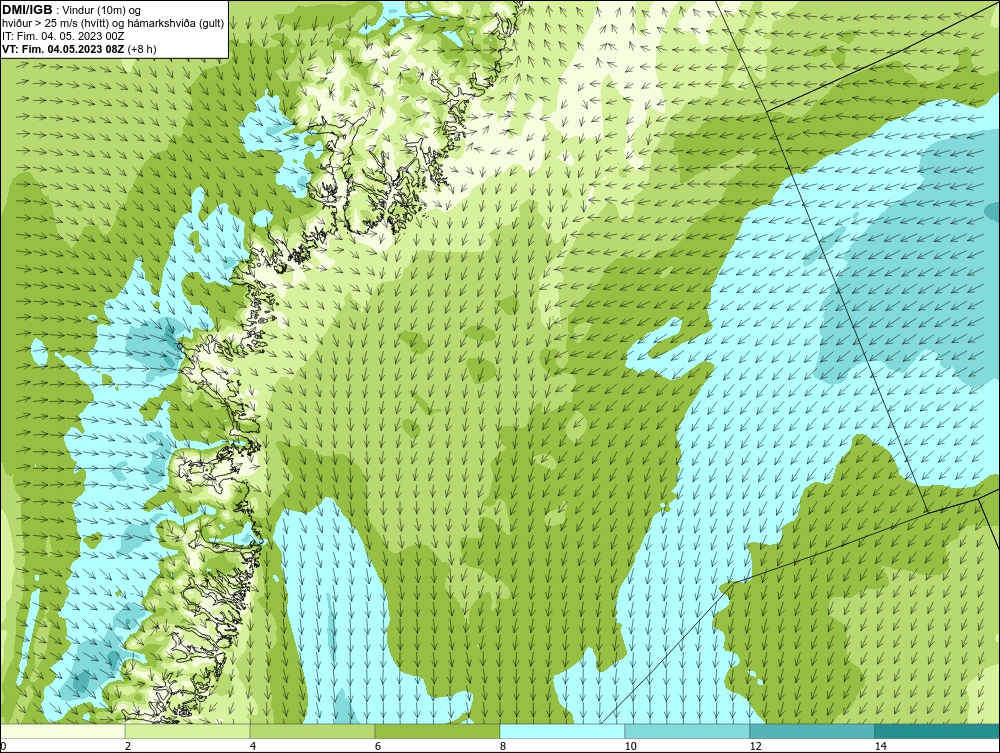Image resolution: width=1000 pixels, height=753 pixels.
Task: Click legend label 6
Action: click(378, 747)
